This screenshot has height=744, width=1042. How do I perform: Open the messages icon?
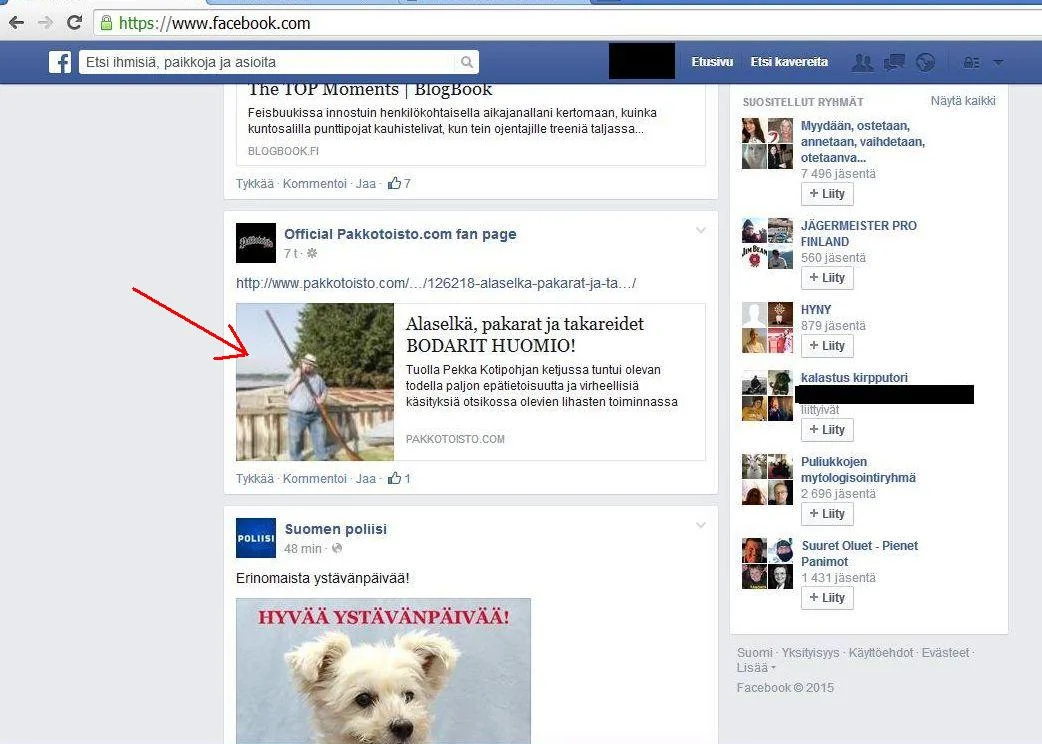(x=894, y=62)
